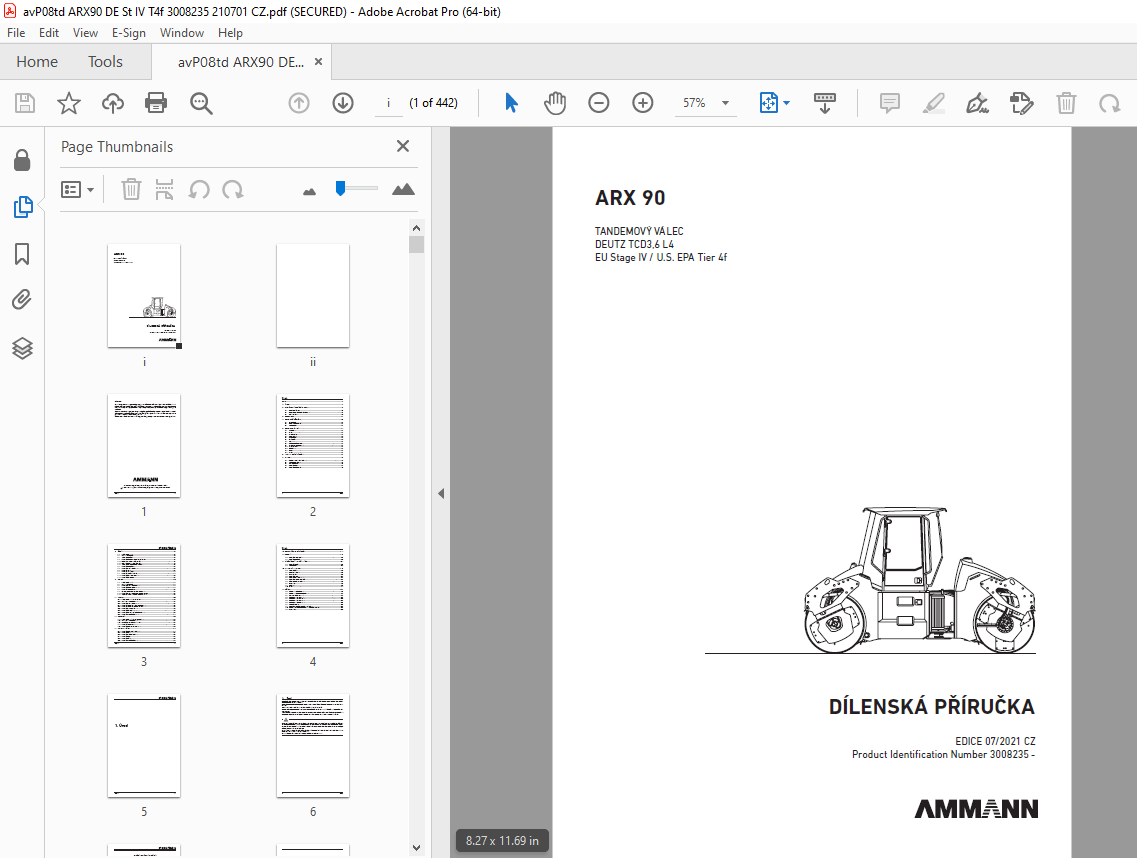The height and width of the screenshot is (858, 1137).
Task: Open the View menu
Action: [x=85, y=33]
